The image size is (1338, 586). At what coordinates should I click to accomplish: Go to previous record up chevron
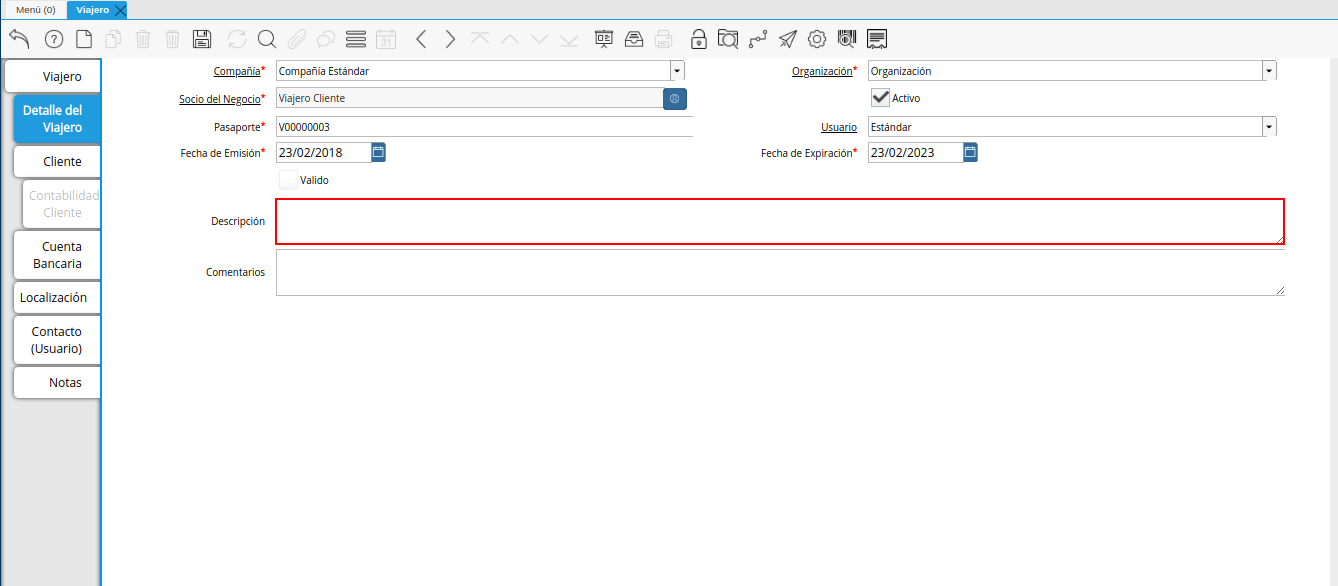point(510,39)
